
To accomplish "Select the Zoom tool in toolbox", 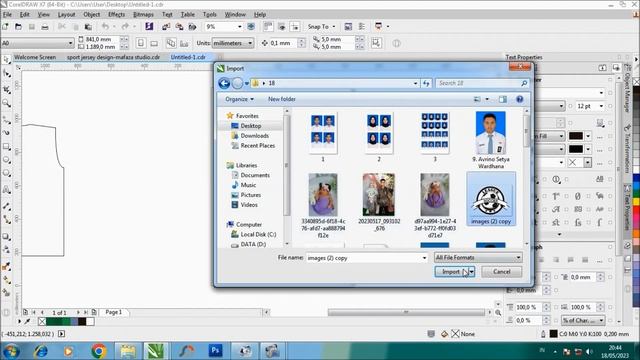I will [x=7, y=103].
